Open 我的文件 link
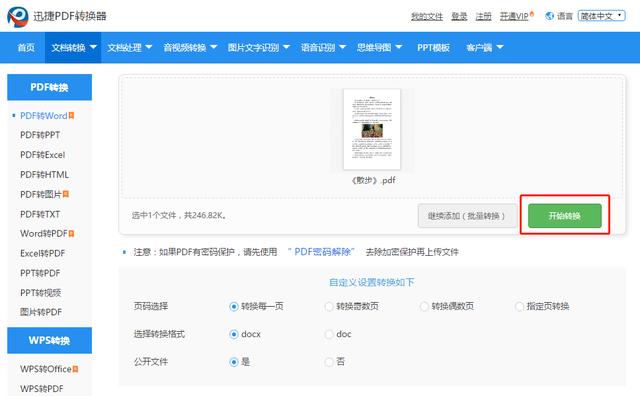 click(x=427, y=16)
